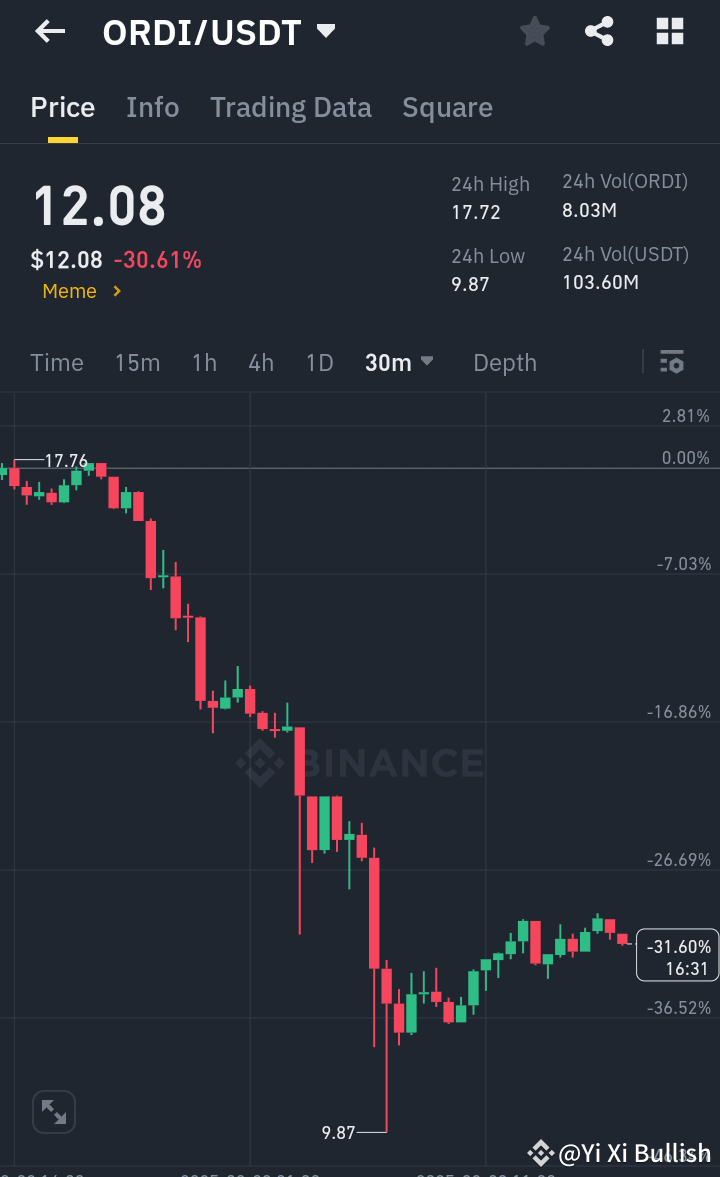The width and height of the screenshot is (720, 1177).
Task: Open the Depth view
Action: (504, 362)
